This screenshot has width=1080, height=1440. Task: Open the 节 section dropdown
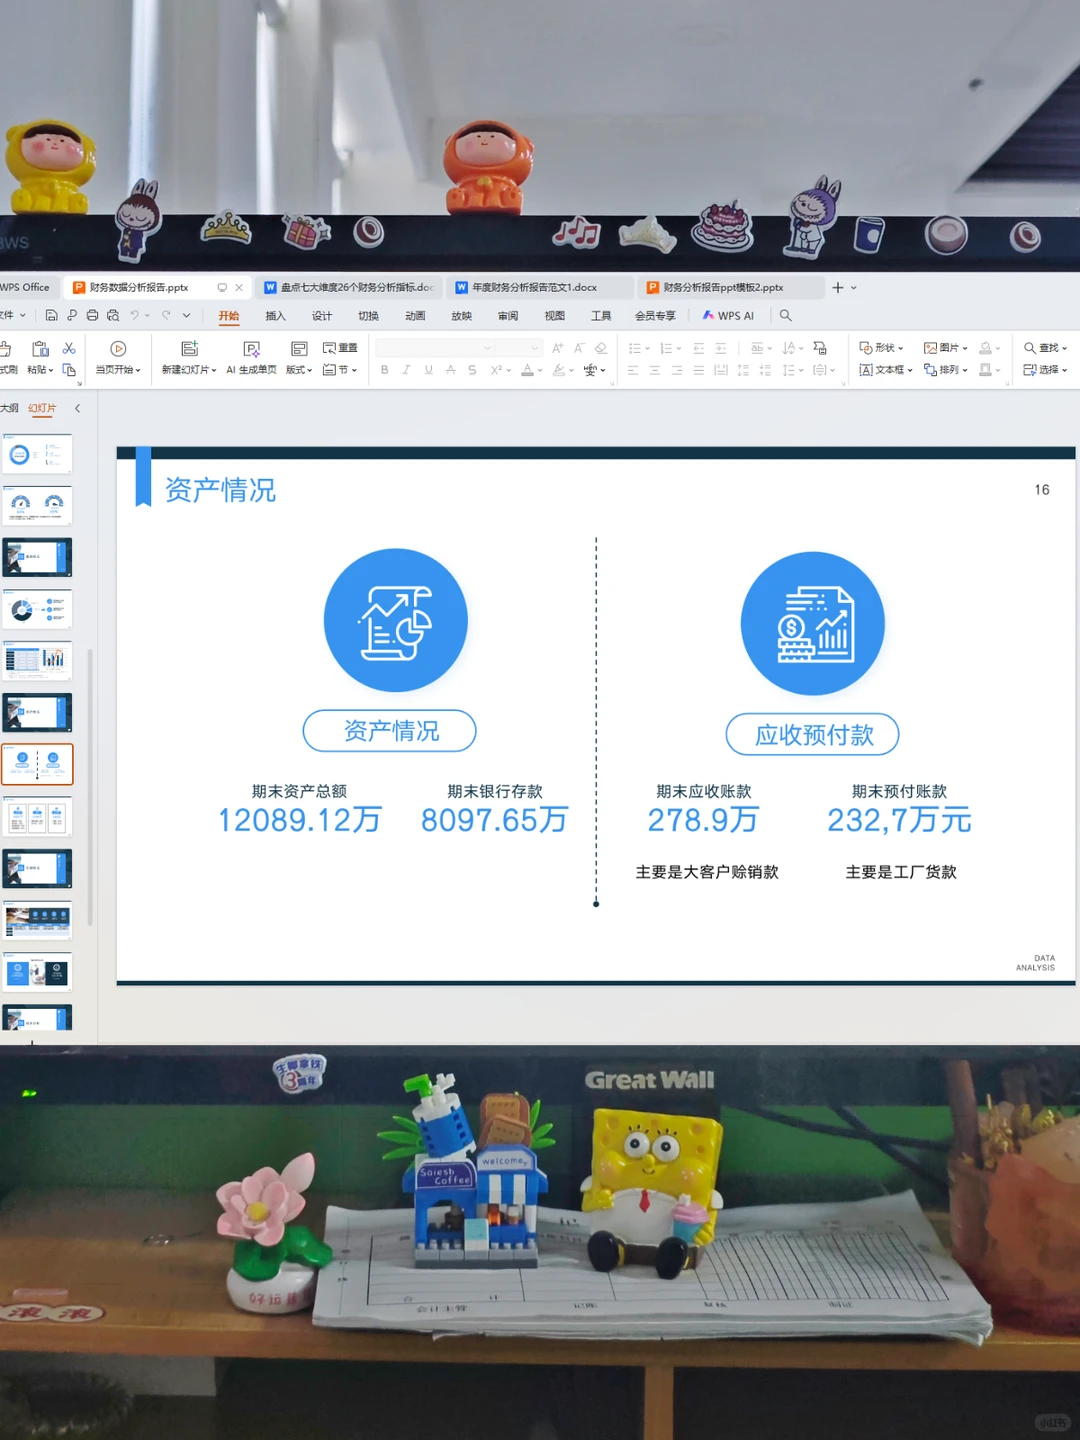click(x=340, y=370)
